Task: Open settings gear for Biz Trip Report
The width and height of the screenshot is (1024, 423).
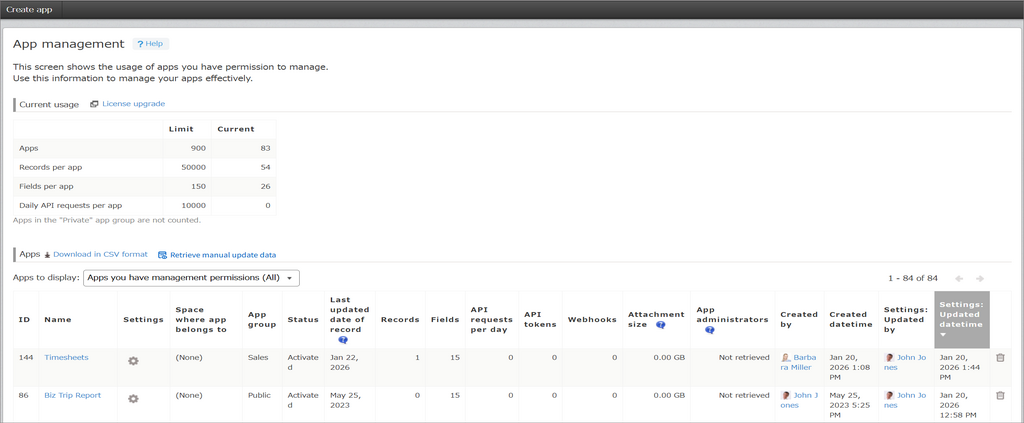Action: click(133, 398)
